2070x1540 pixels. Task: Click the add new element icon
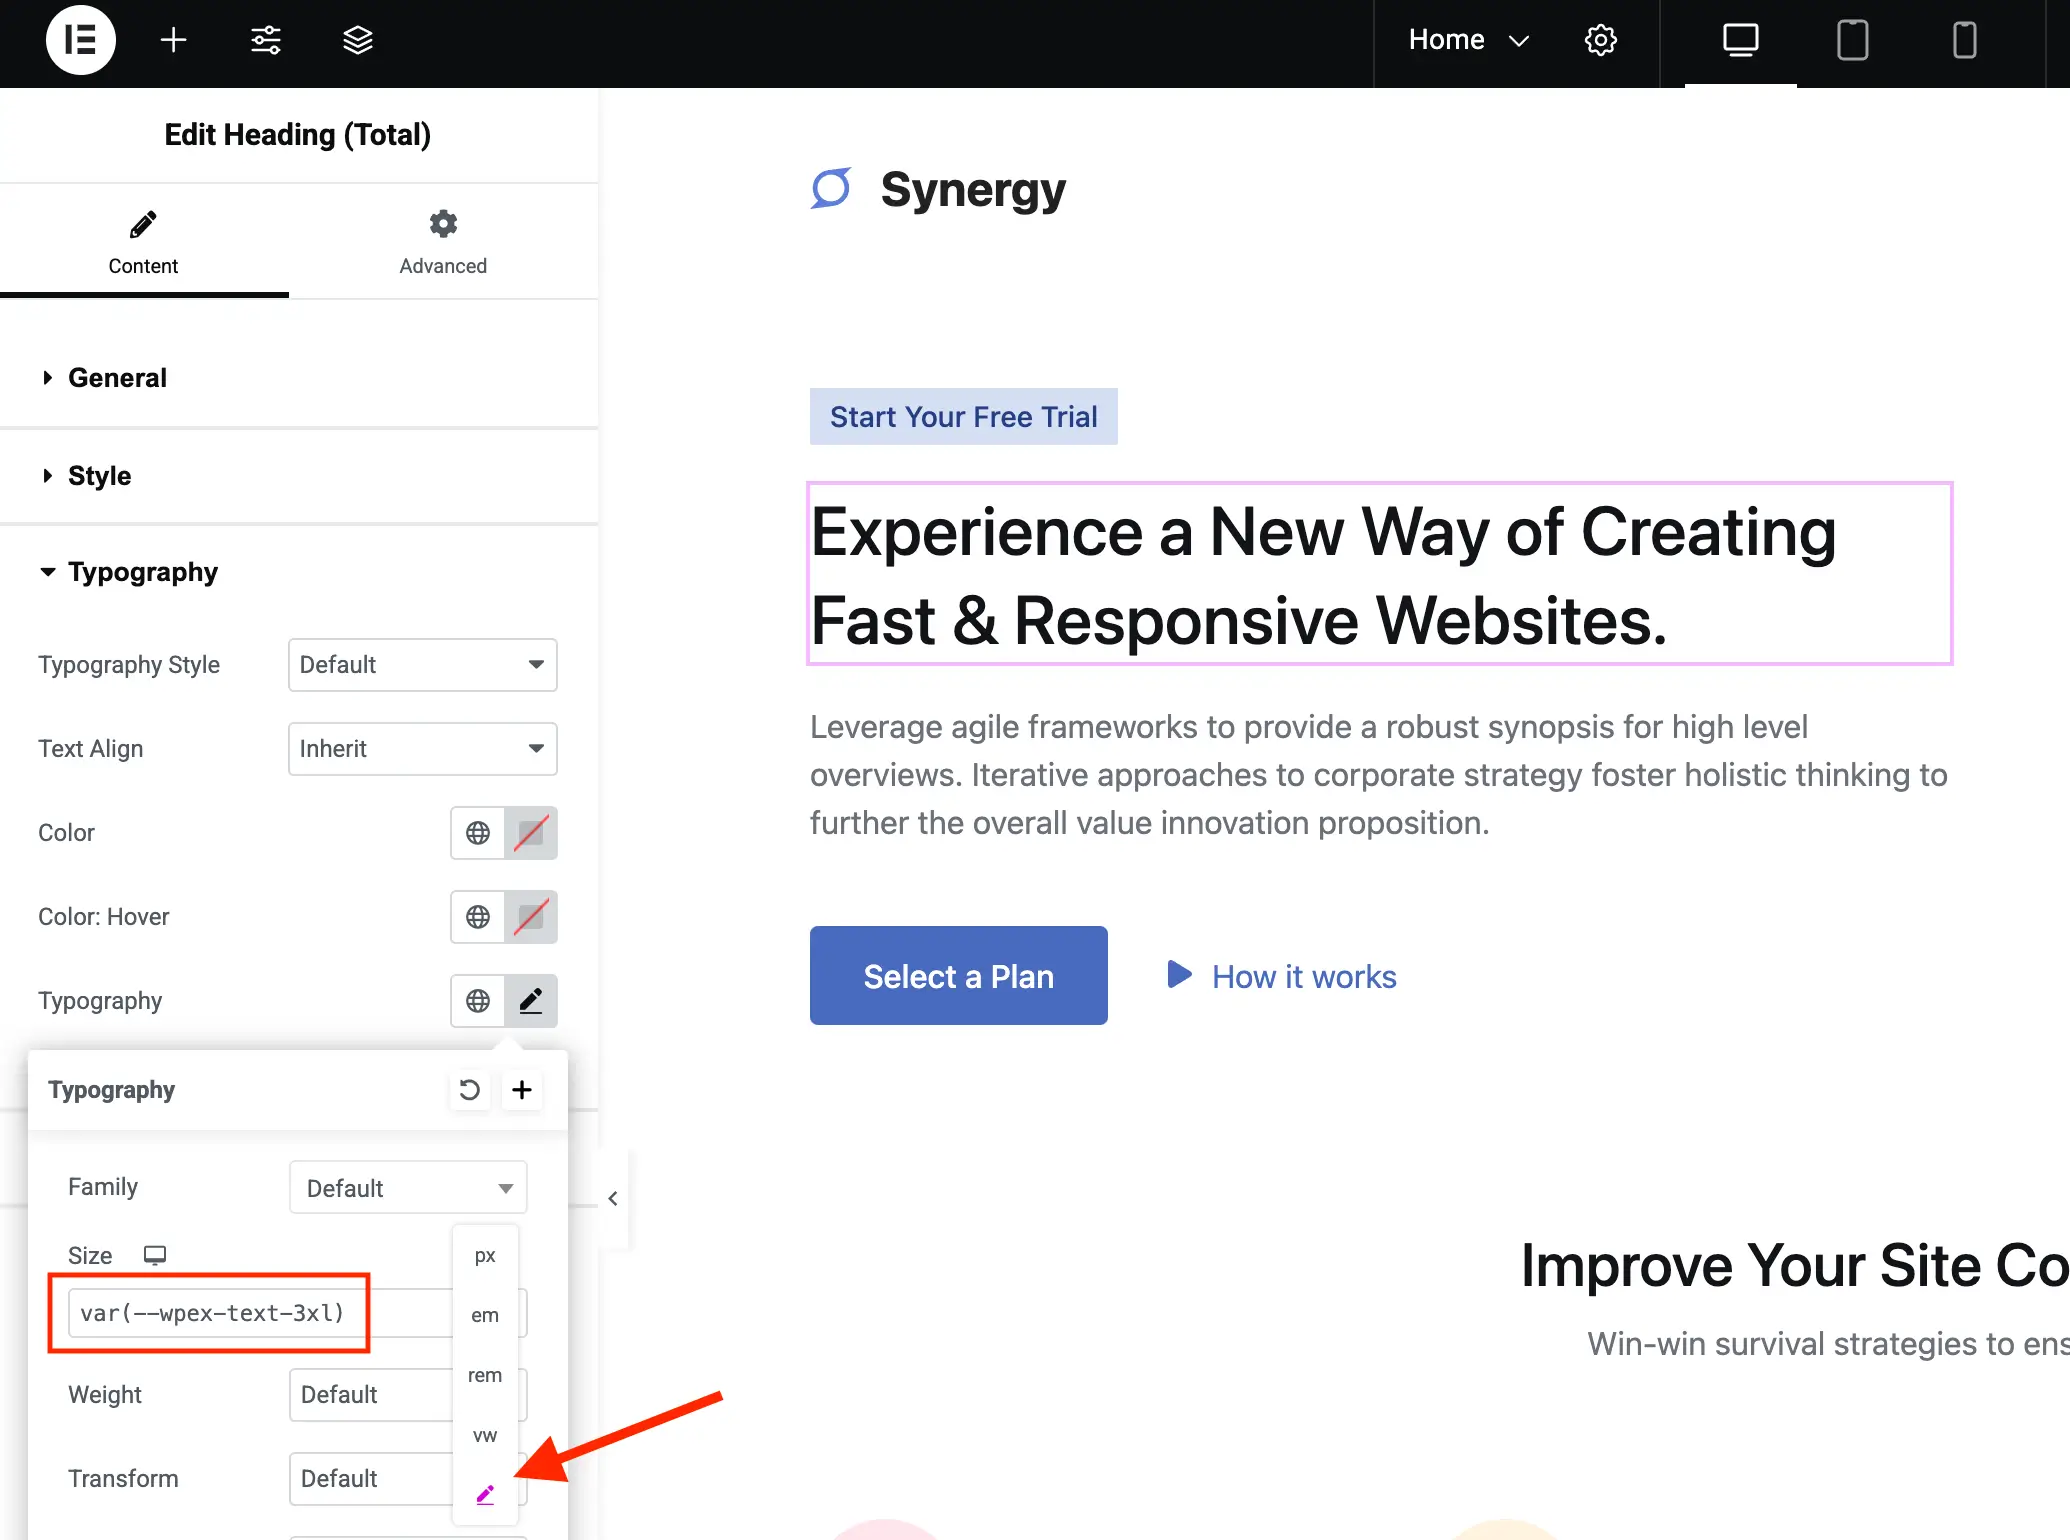point(173,39)
